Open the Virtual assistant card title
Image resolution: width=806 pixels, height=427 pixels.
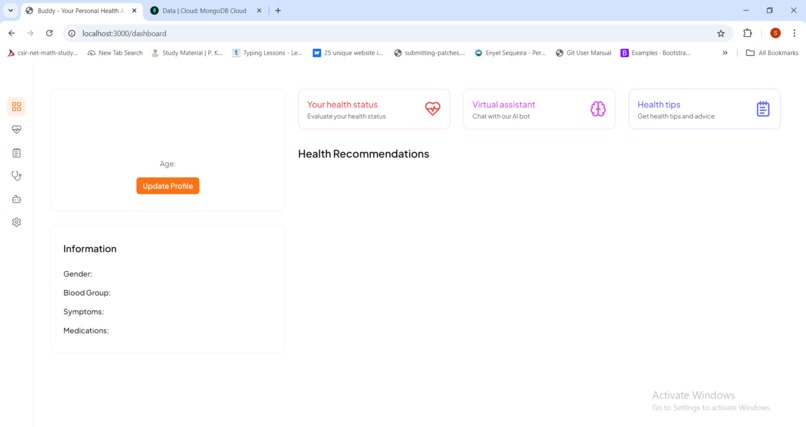(x=504, y=104)
